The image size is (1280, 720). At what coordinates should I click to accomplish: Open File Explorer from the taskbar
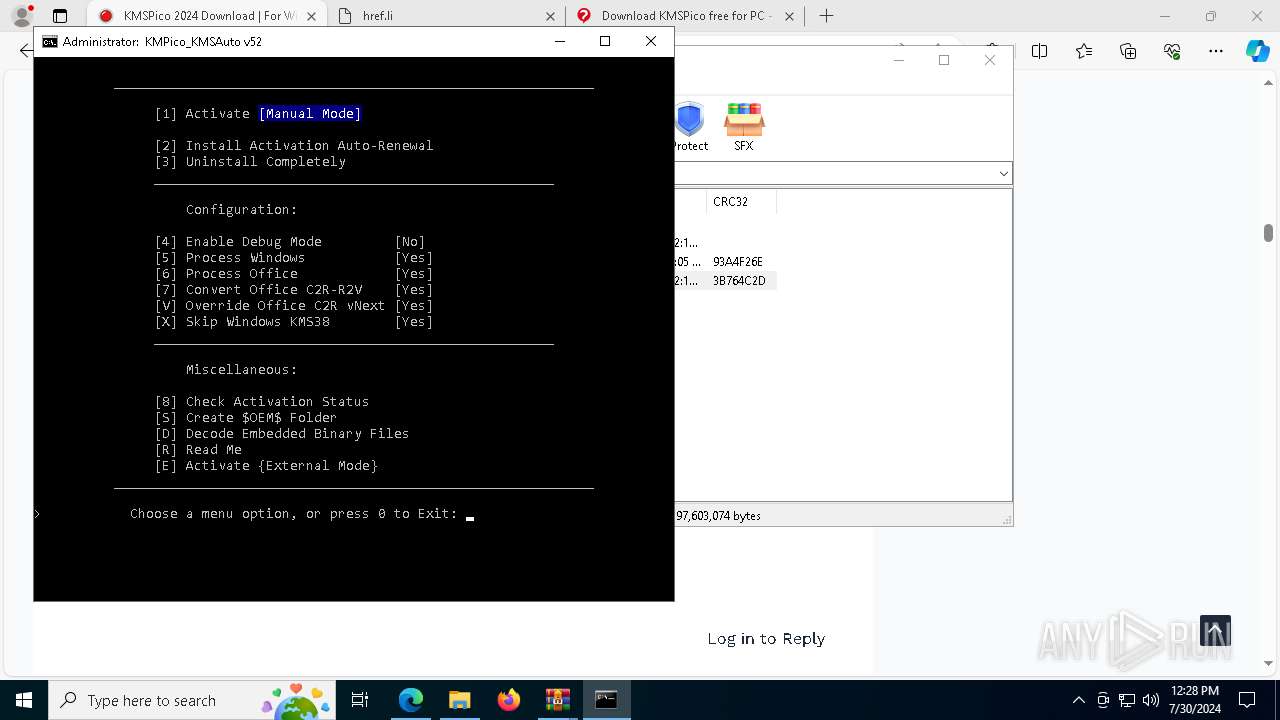click(459, 700)
